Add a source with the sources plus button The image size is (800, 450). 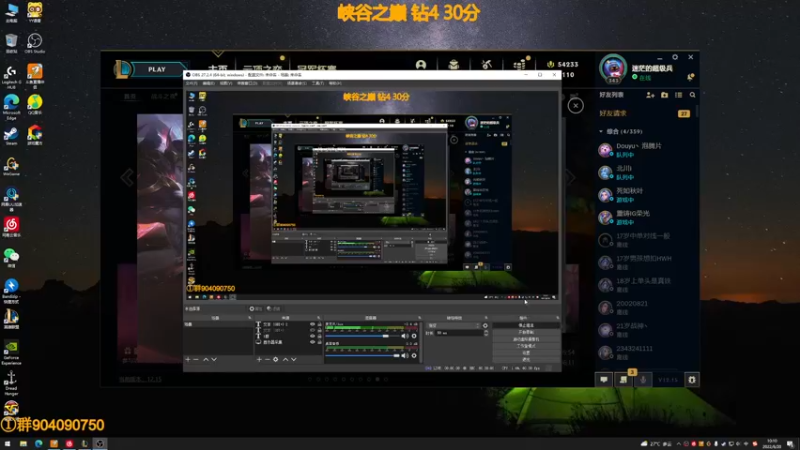click(259, 360)
